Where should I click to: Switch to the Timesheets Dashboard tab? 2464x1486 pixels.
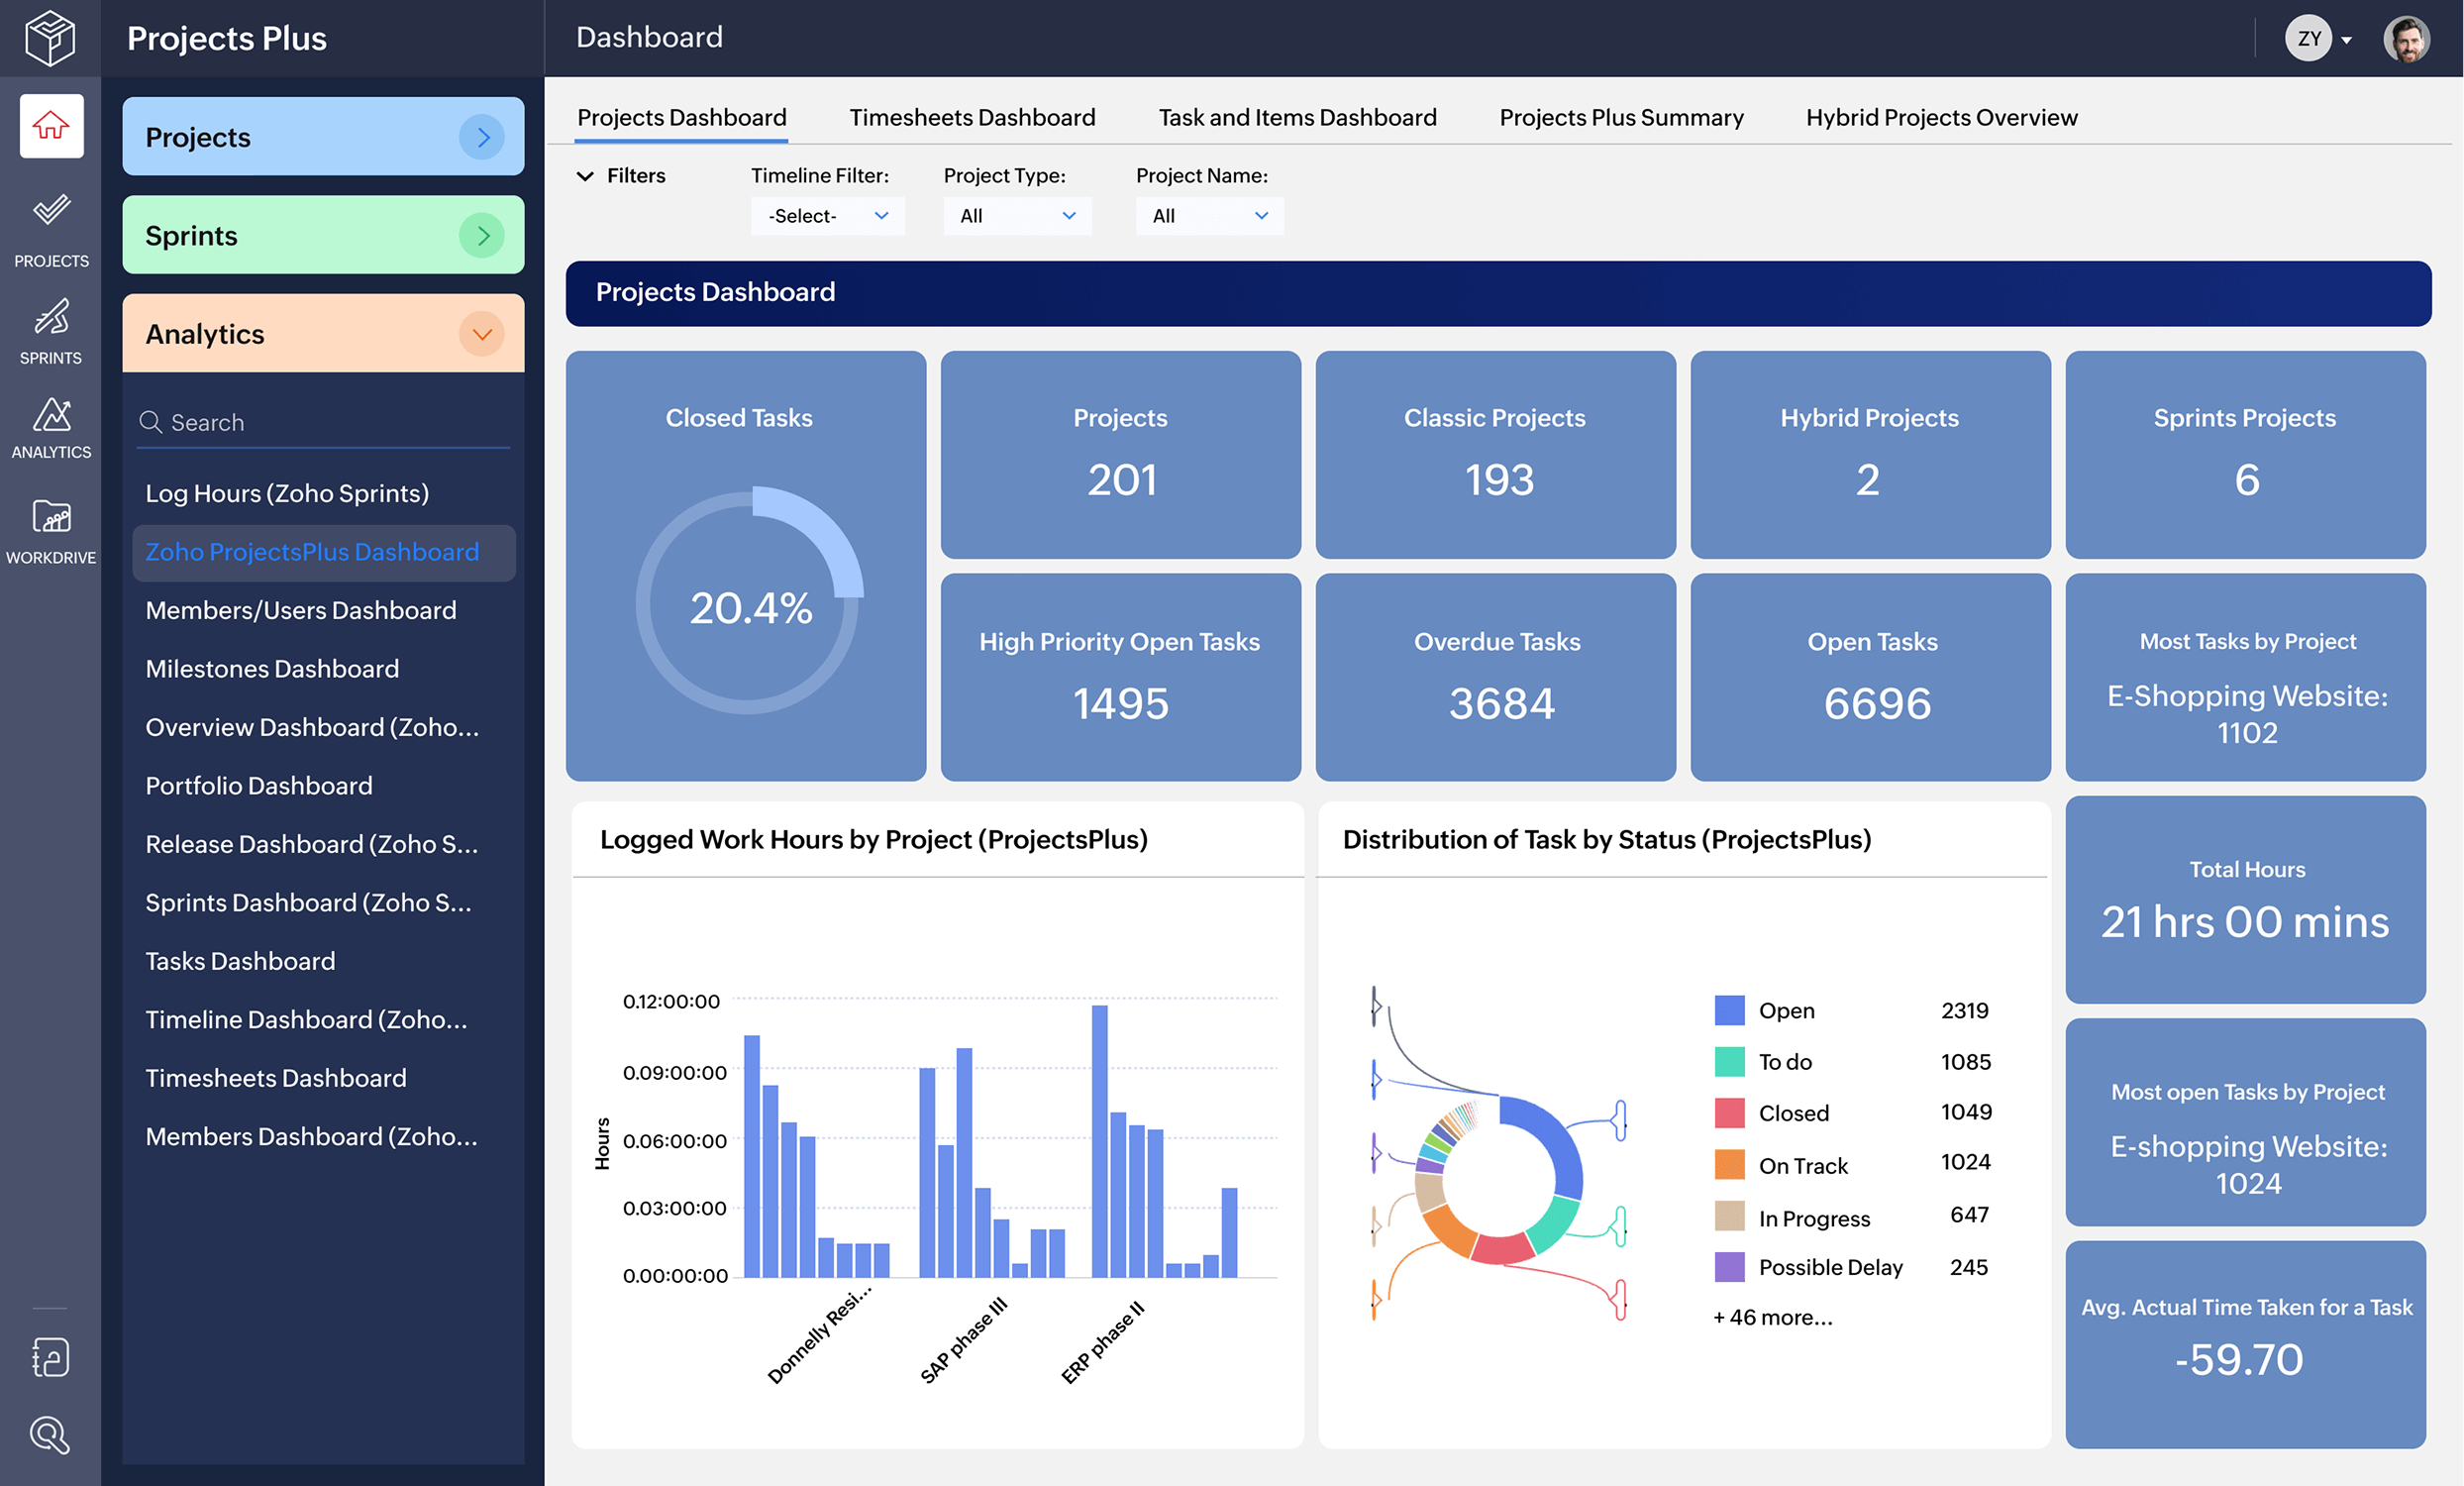971,117
